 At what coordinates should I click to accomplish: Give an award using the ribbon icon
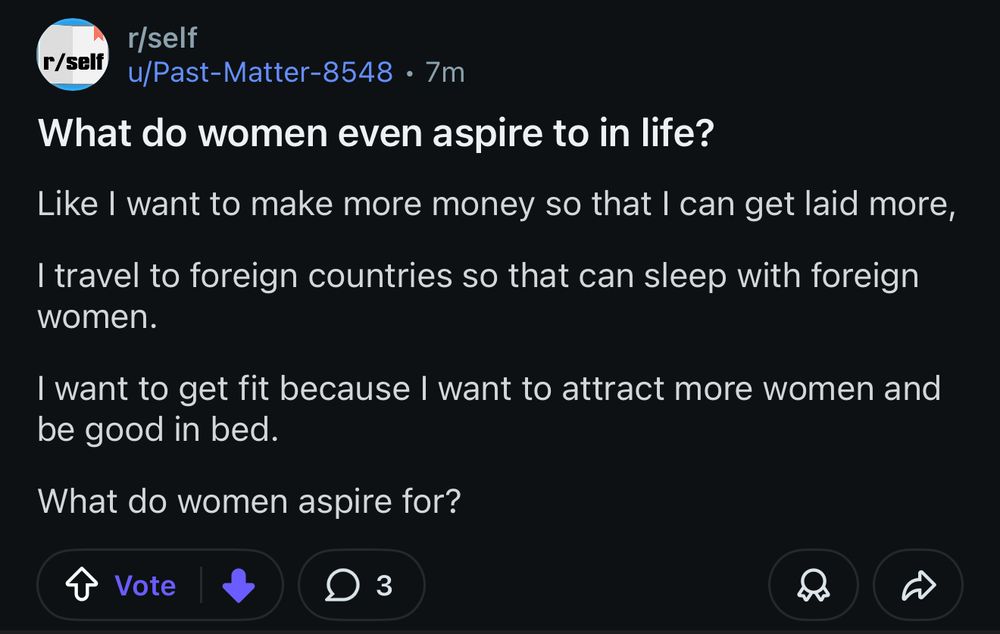point(812,585)
